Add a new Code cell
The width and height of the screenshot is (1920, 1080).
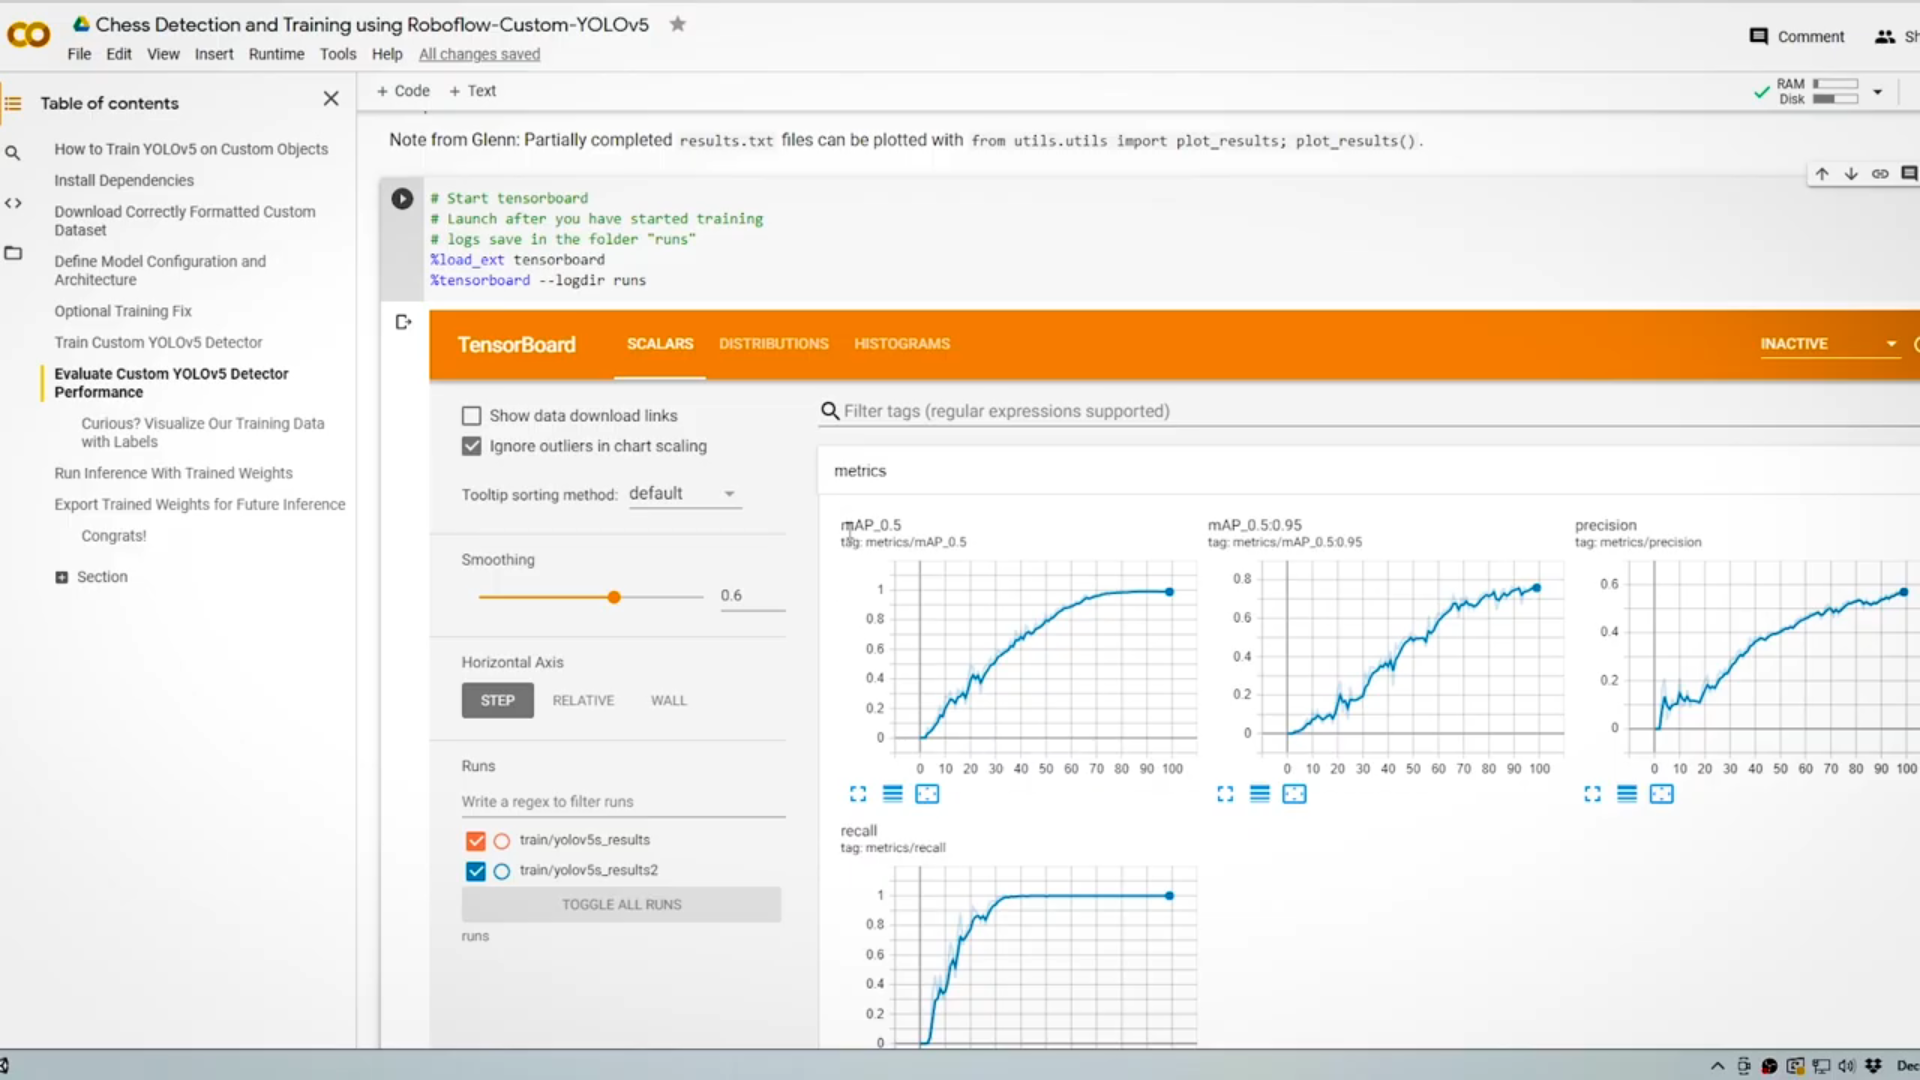[x=403, y=90]
